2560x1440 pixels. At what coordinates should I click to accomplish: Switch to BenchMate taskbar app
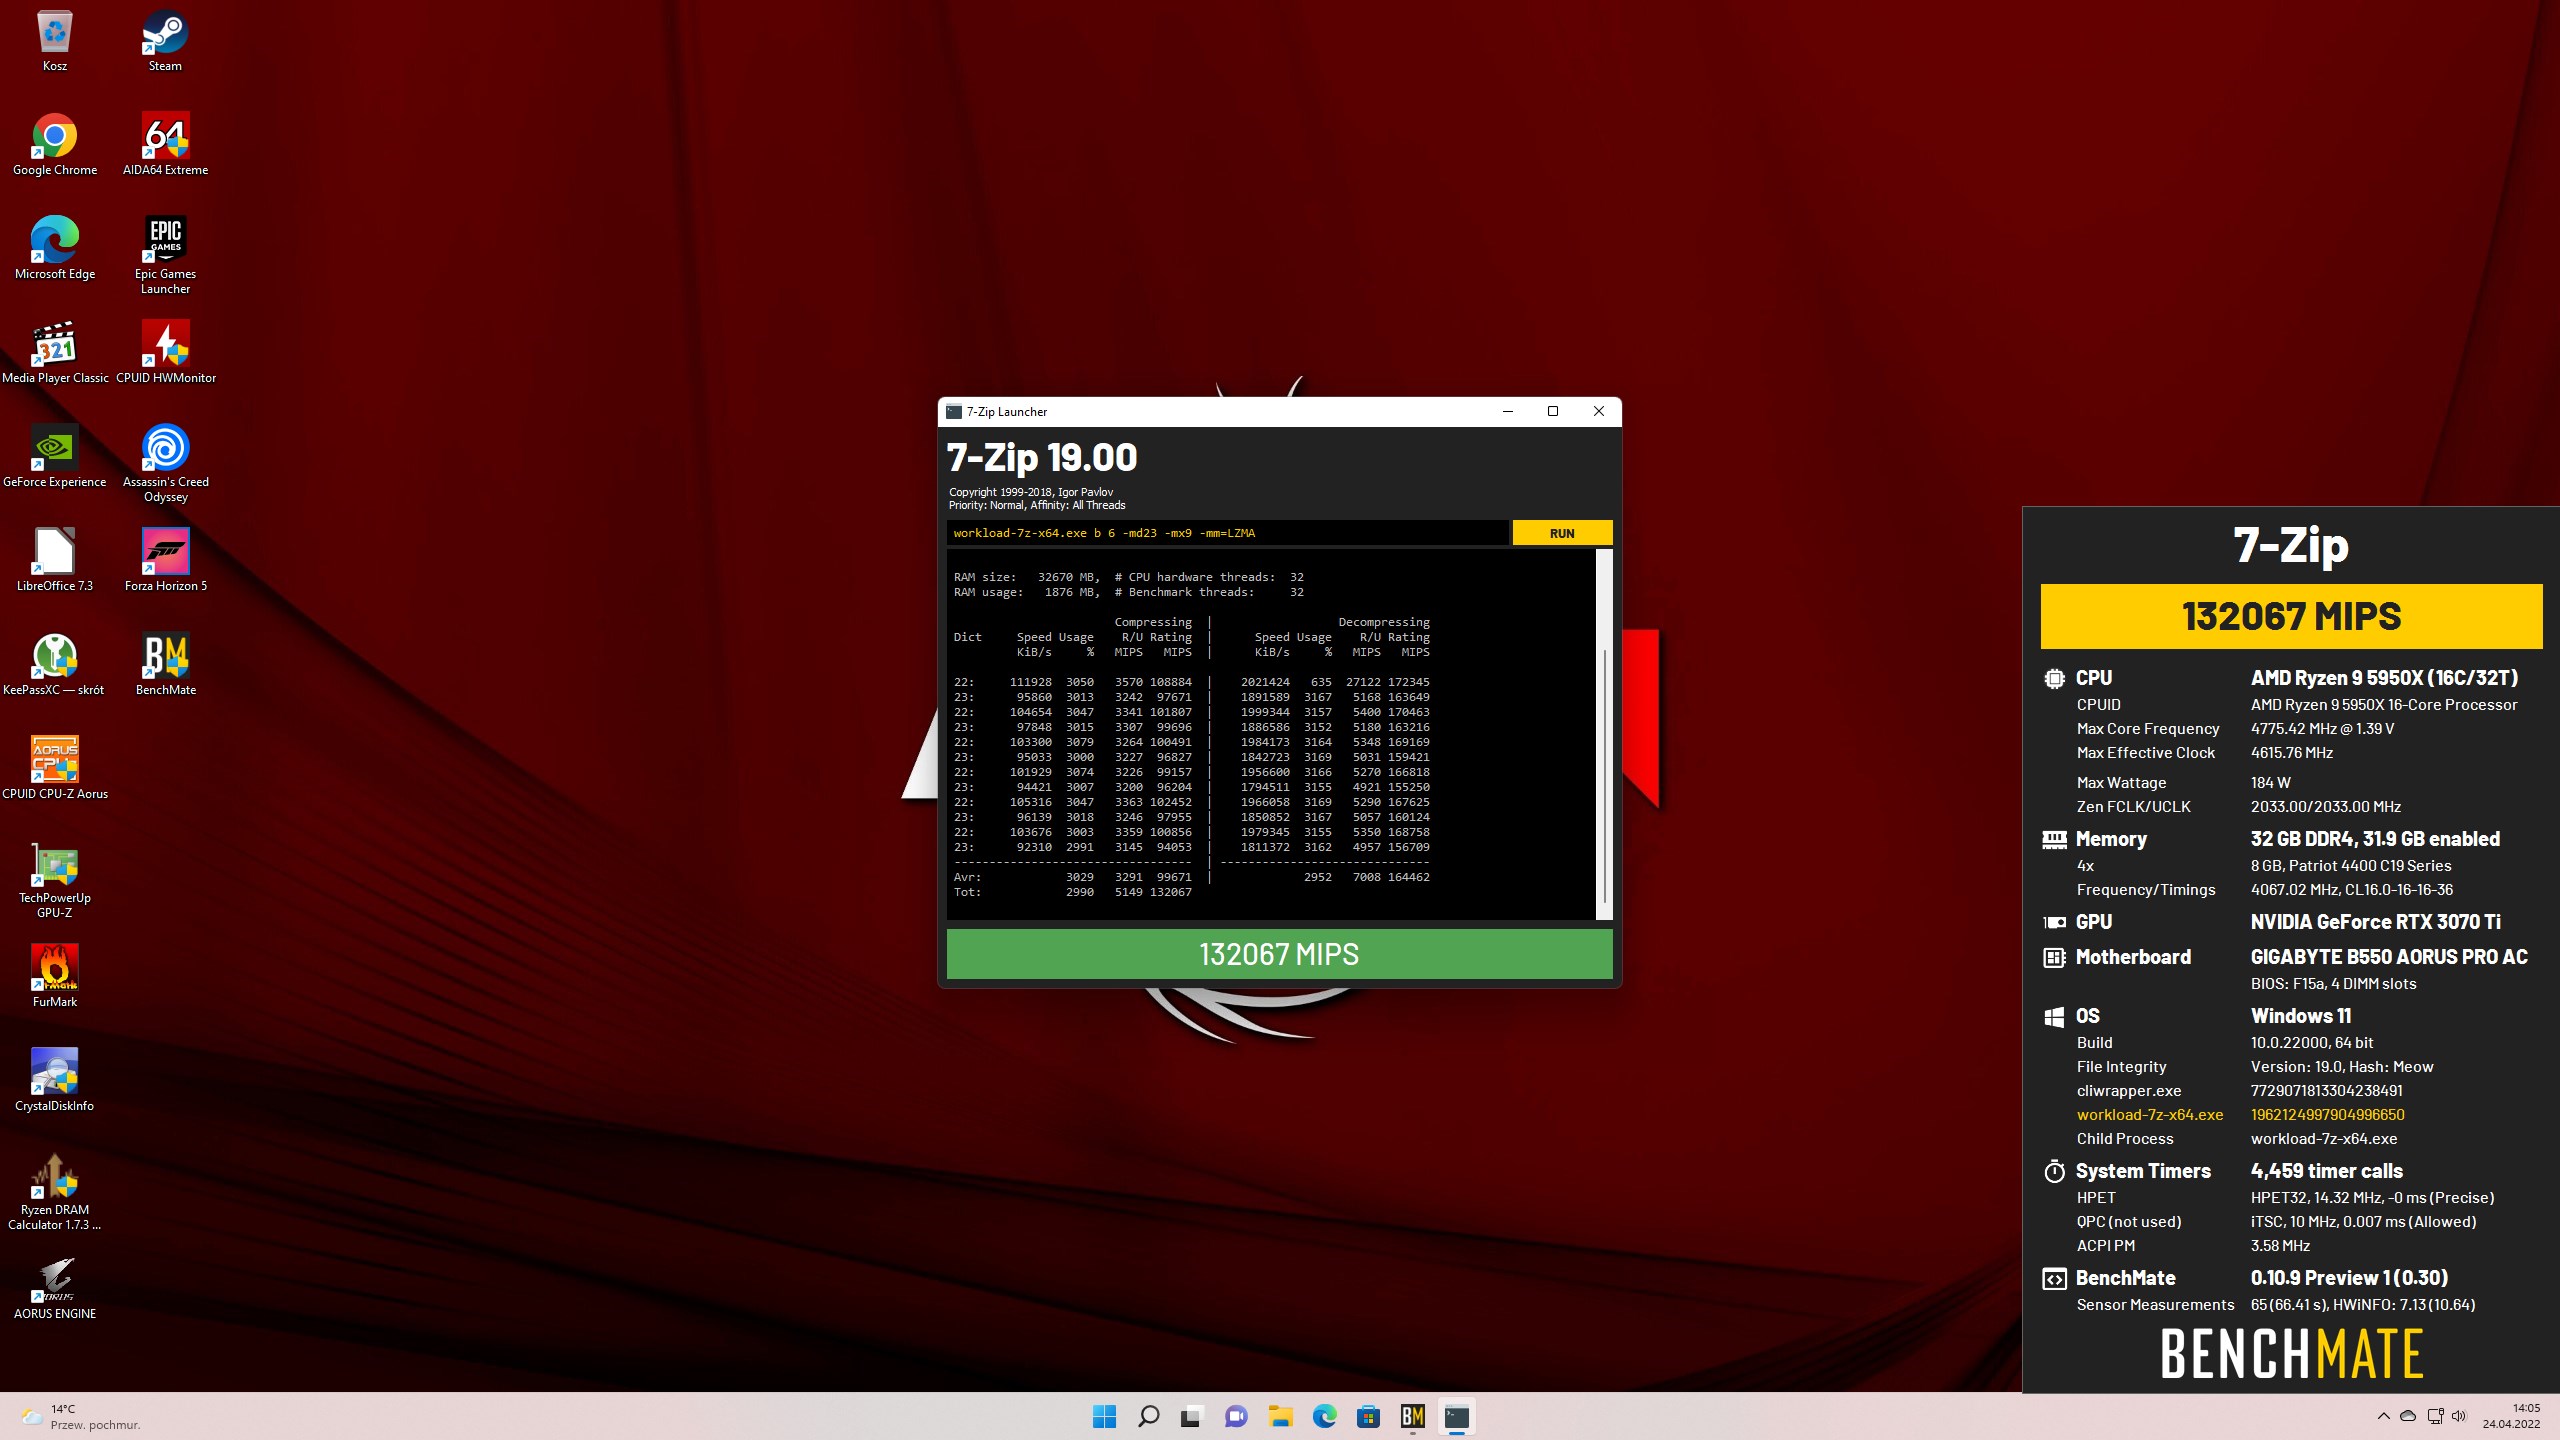(x=1412, y=1416)
